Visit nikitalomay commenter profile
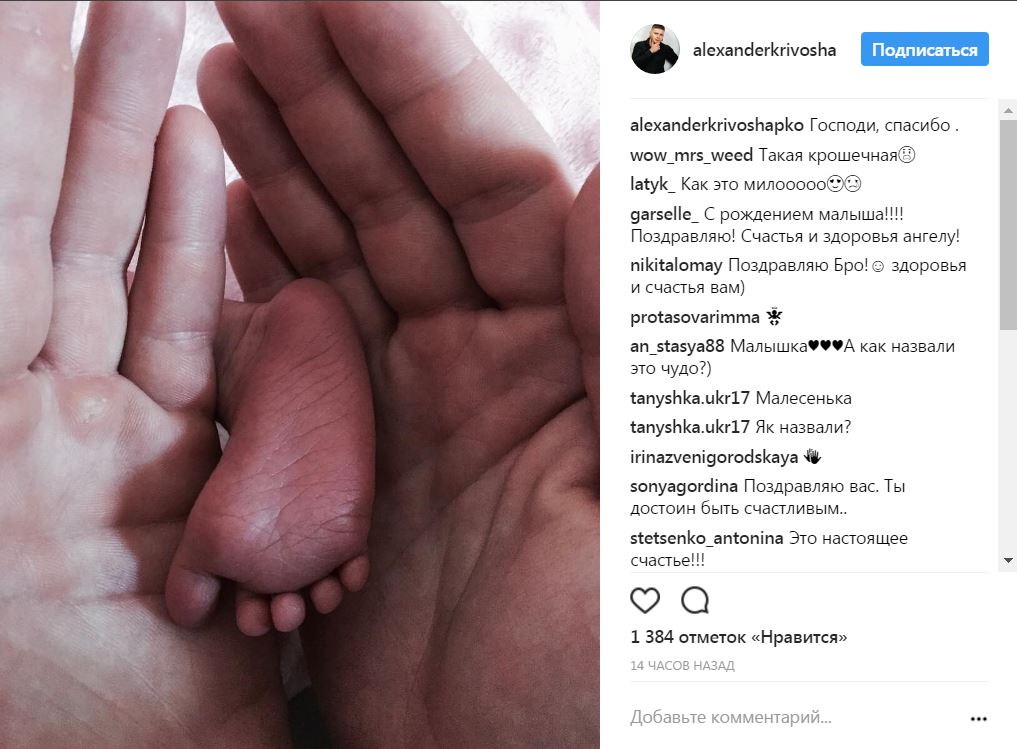This screenshot has height=749, width=1017. coord(676,265)
